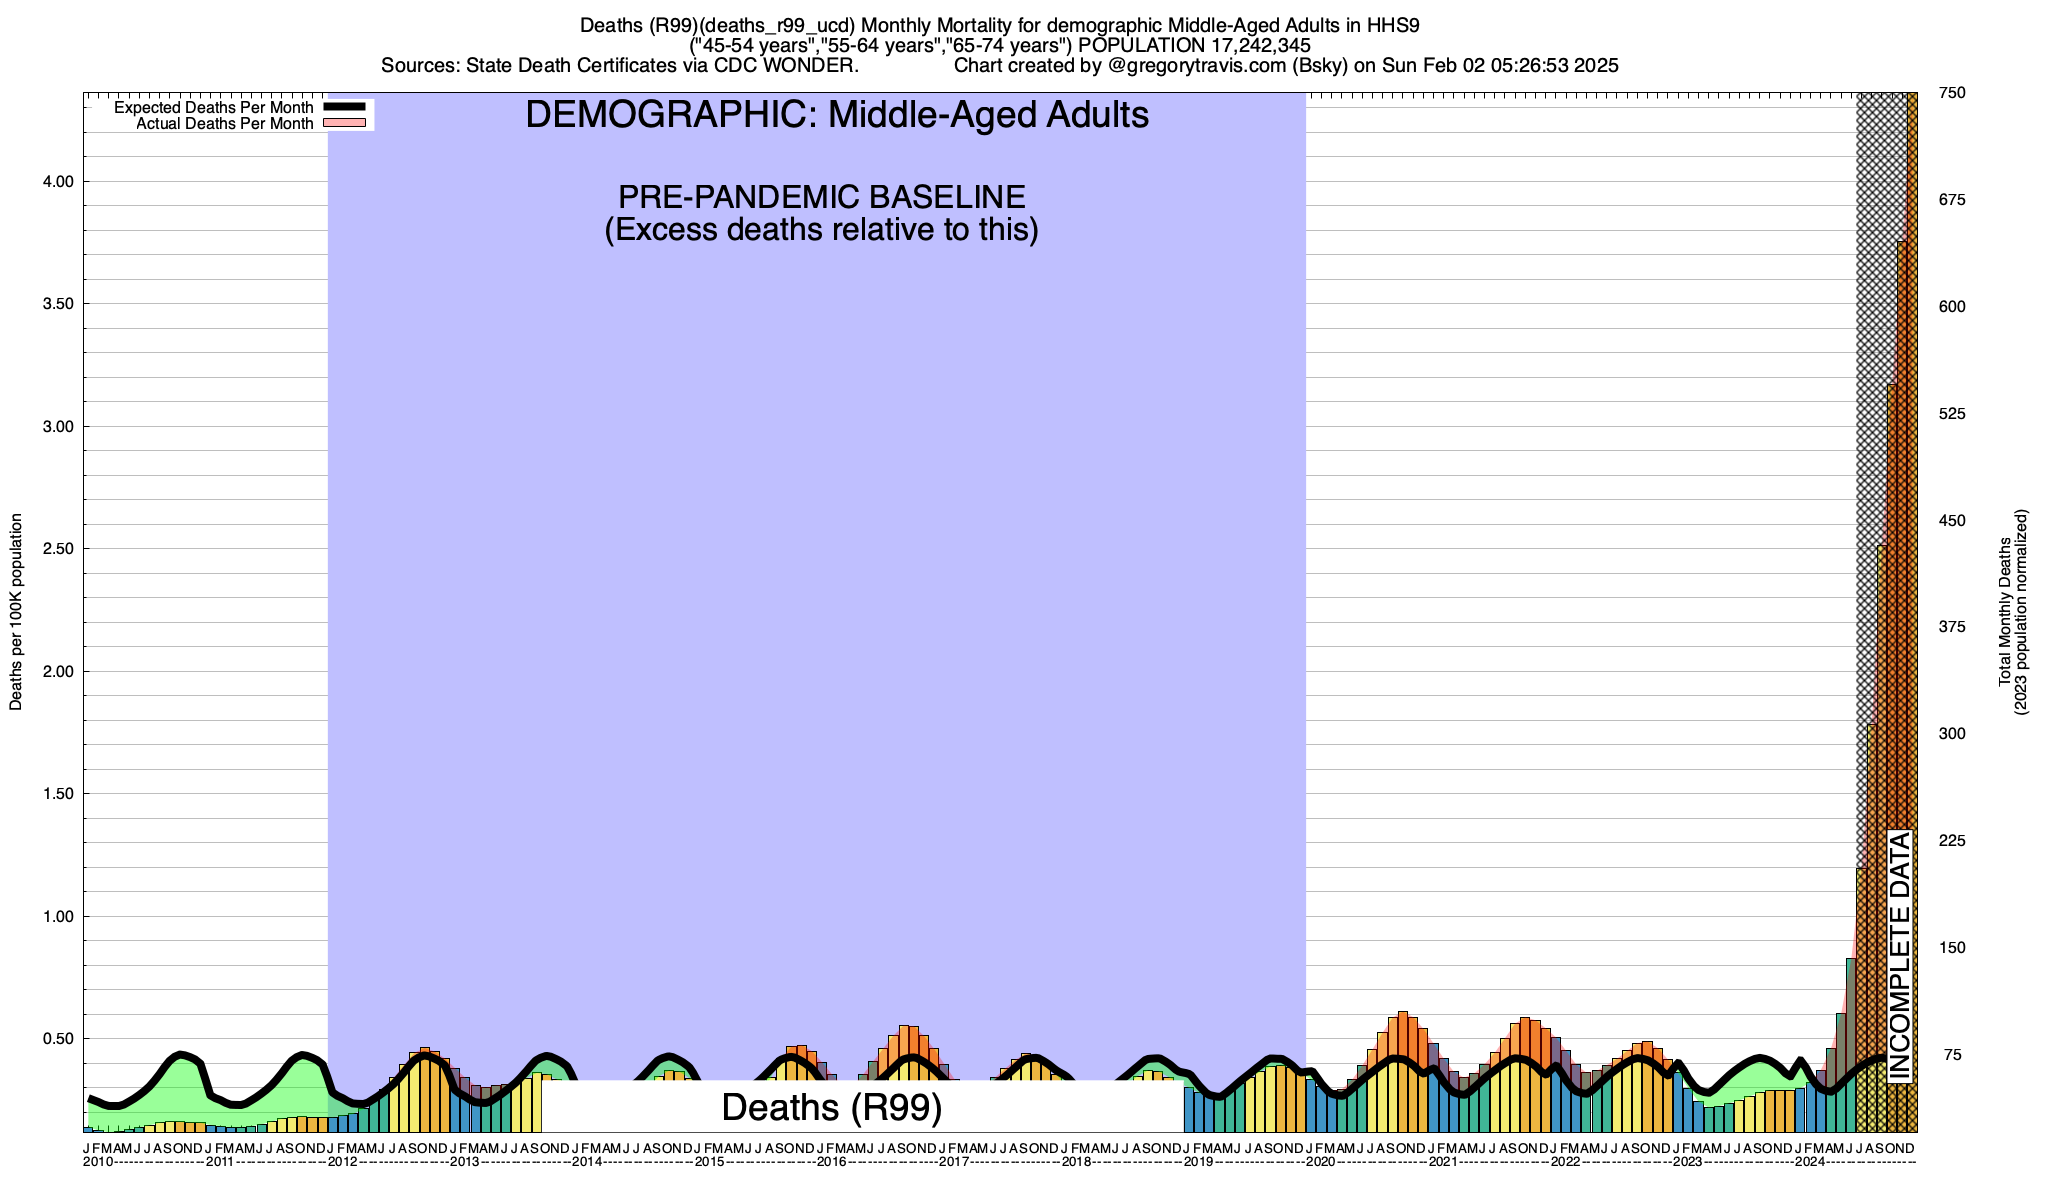
Task: Click the 2017 year label on x-axis
Action: coord(953,1162)
